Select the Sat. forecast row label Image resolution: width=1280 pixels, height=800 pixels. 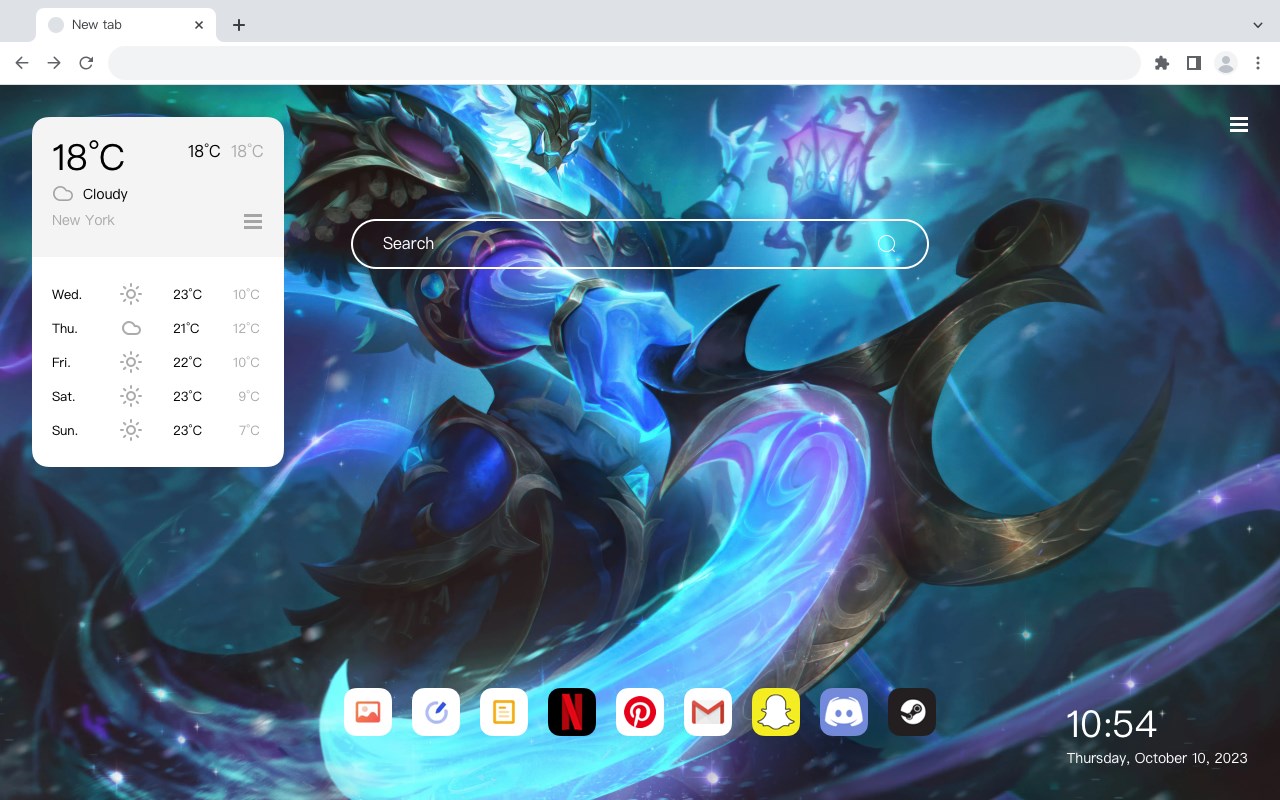(64, 396)
